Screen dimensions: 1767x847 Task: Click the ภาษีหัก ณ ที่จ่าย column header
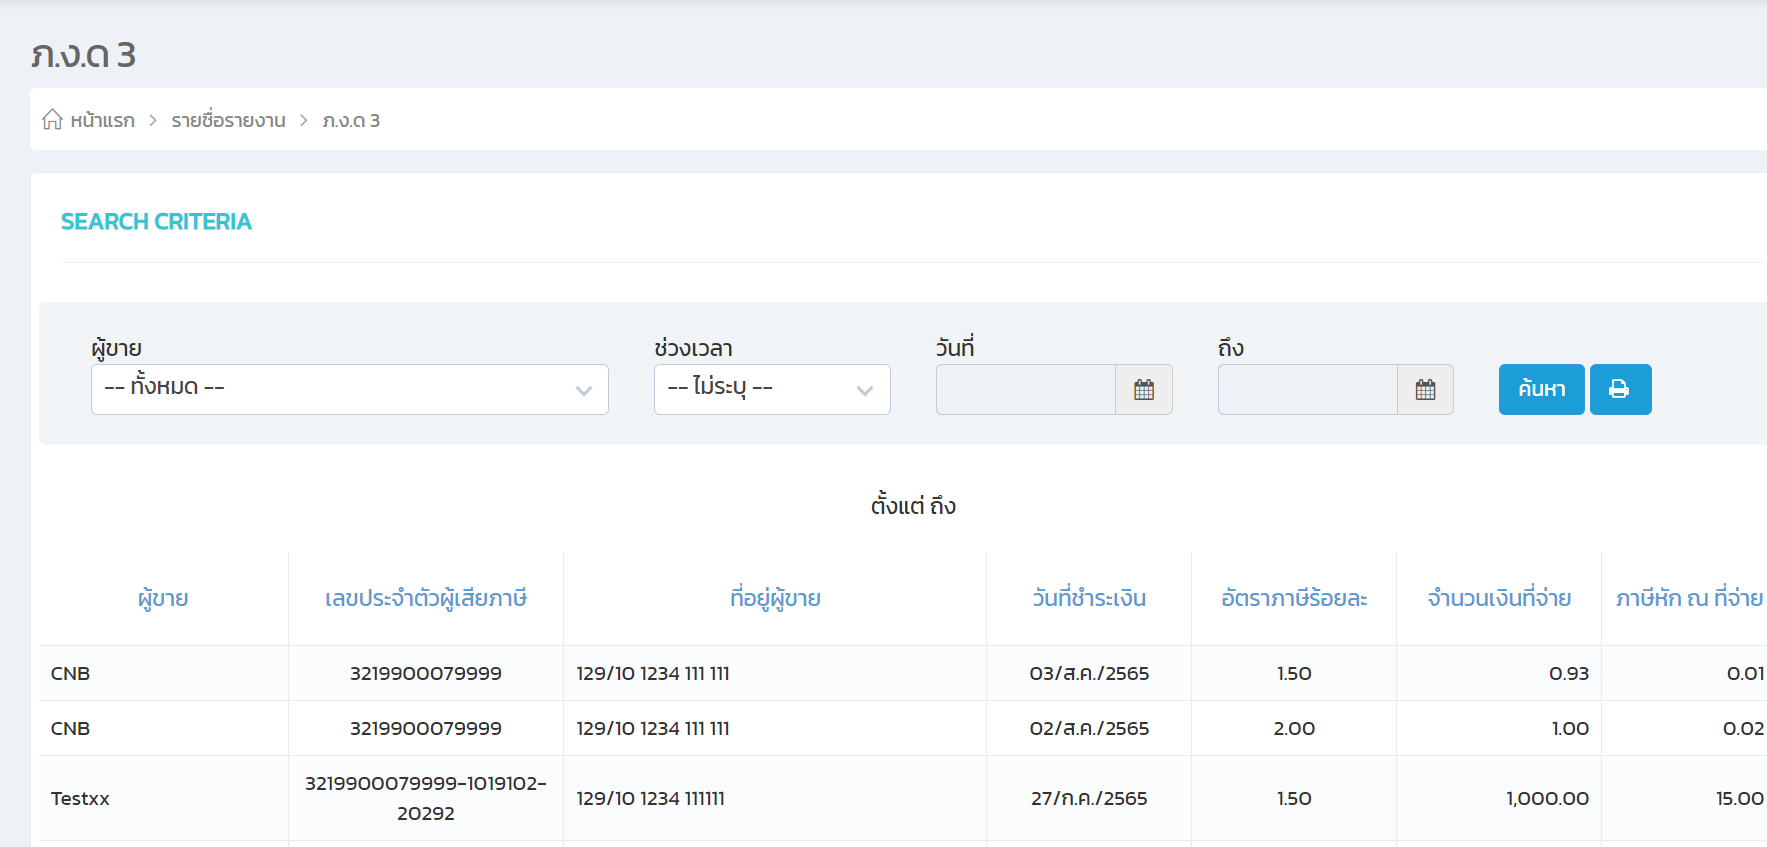tap(1689, 598)
